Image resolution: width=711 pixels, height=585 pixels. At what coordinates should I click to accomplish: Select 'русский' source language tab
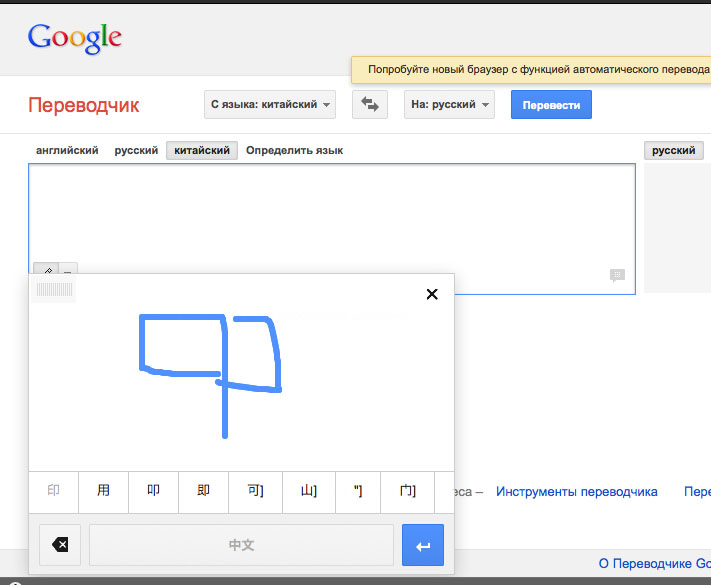point(136,150)
